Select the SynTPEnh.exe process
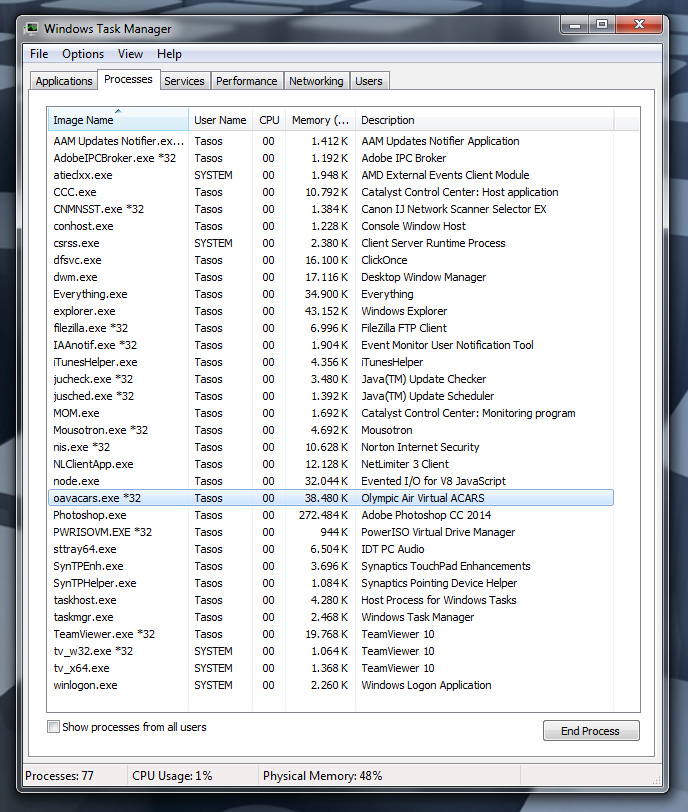 (x=331, y=566)
